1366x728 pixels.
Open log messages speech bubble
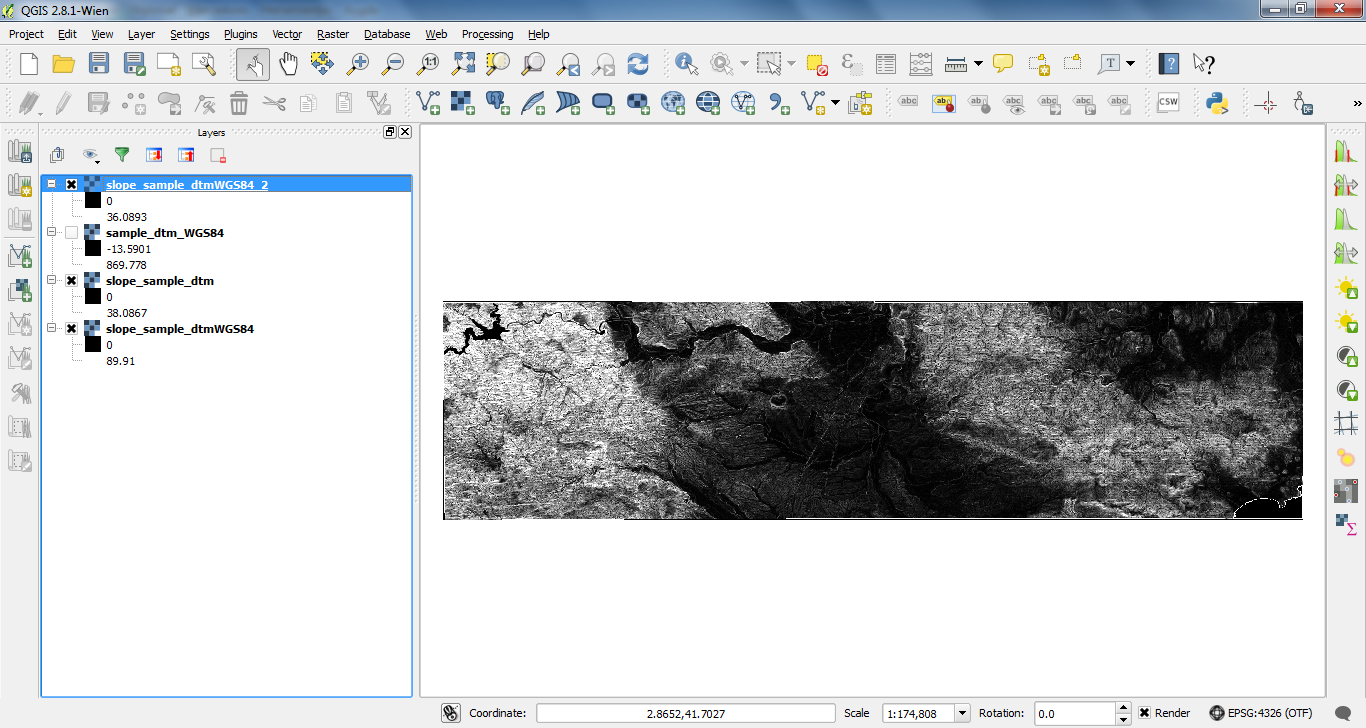coord(1343,713)
